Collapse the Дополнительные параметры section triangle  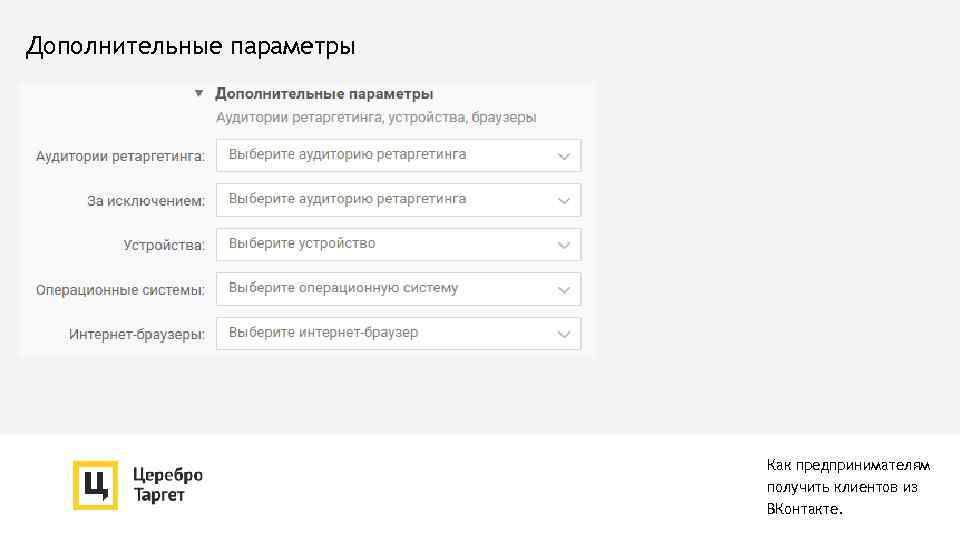click(x=199, y=93)
